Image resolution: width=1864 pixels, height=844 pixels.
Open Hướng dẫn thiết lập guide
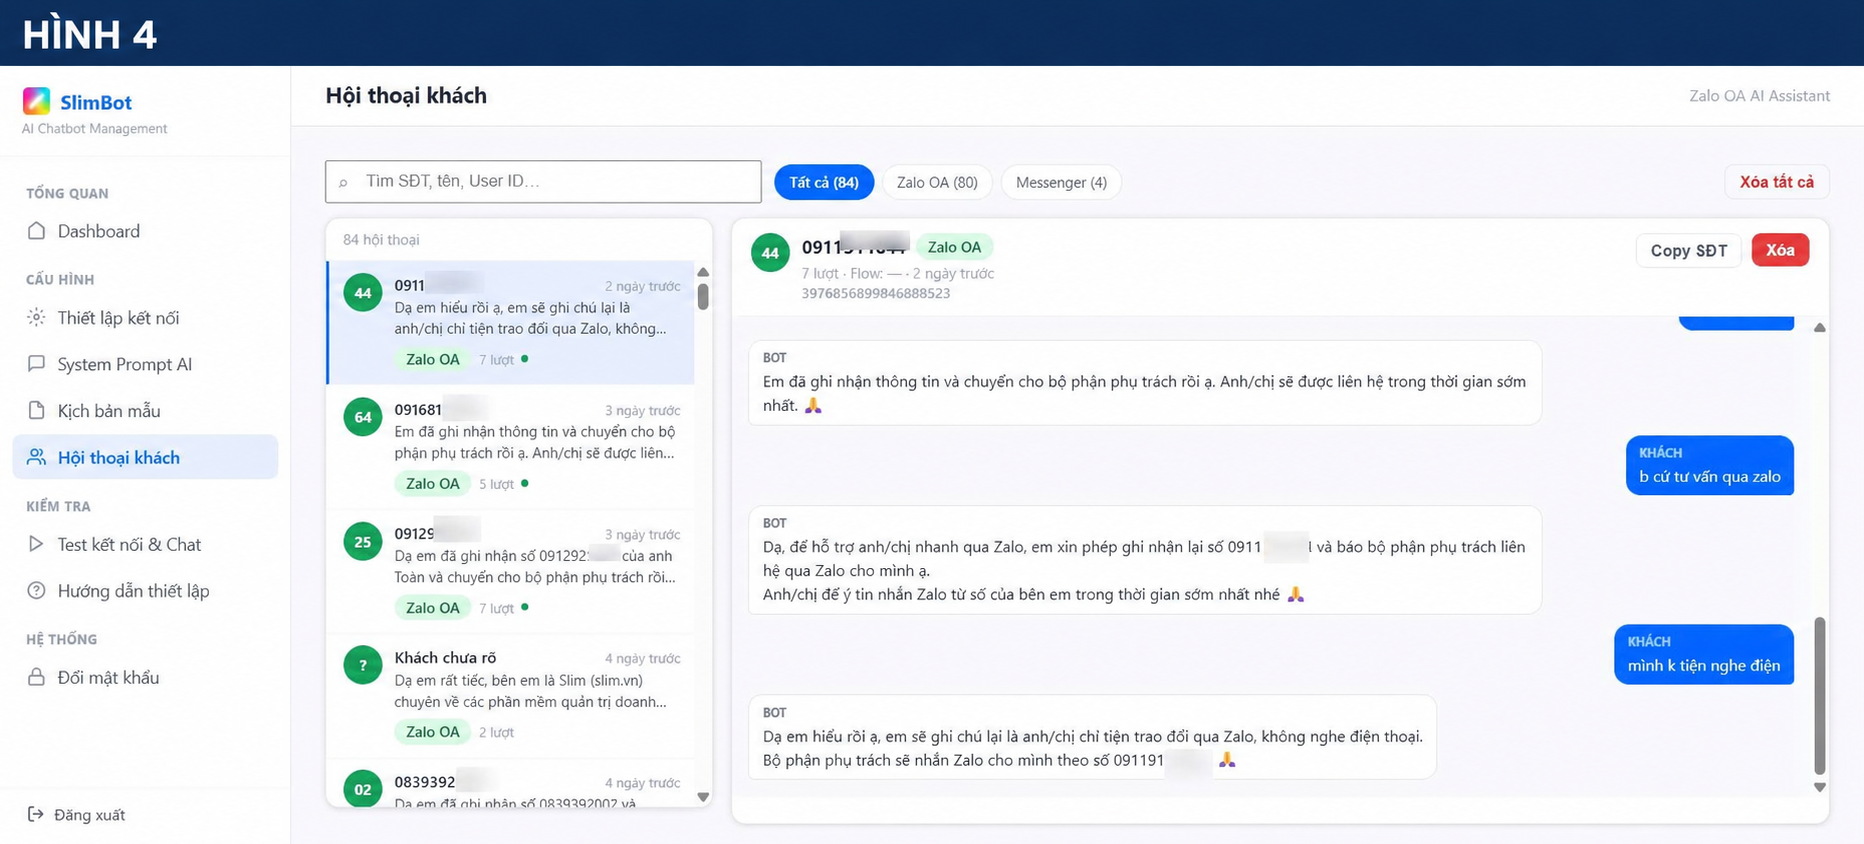[145, 591]
